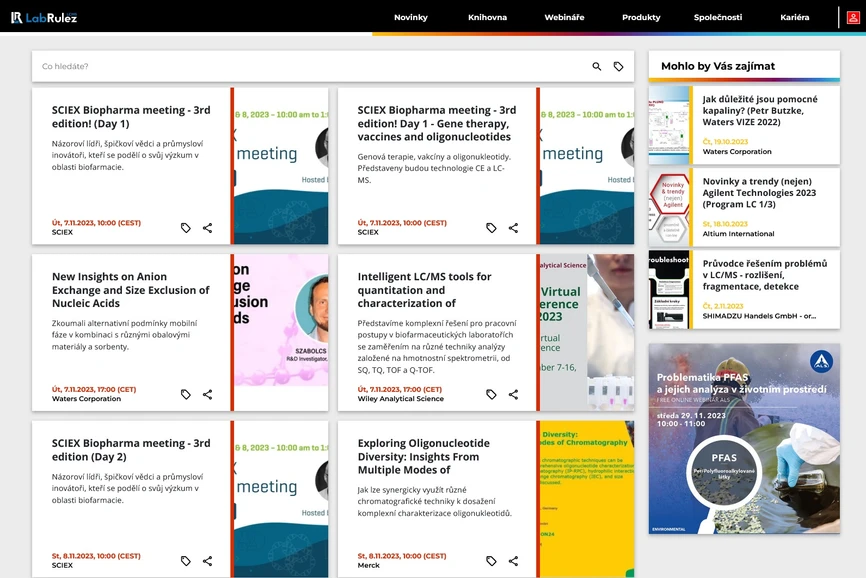Share the SCIEX Biopharma Day 1 card
This screenshot has width=866, height=578.
[x=207, y=227]
